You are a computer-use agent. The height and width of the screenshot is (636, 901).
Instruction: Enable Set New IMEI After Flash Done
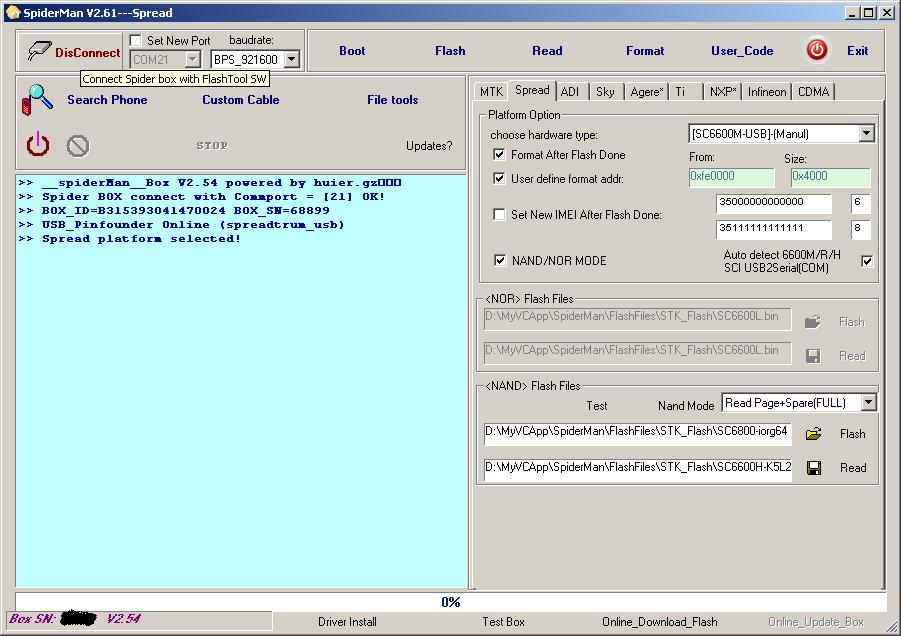coord(499,214)
